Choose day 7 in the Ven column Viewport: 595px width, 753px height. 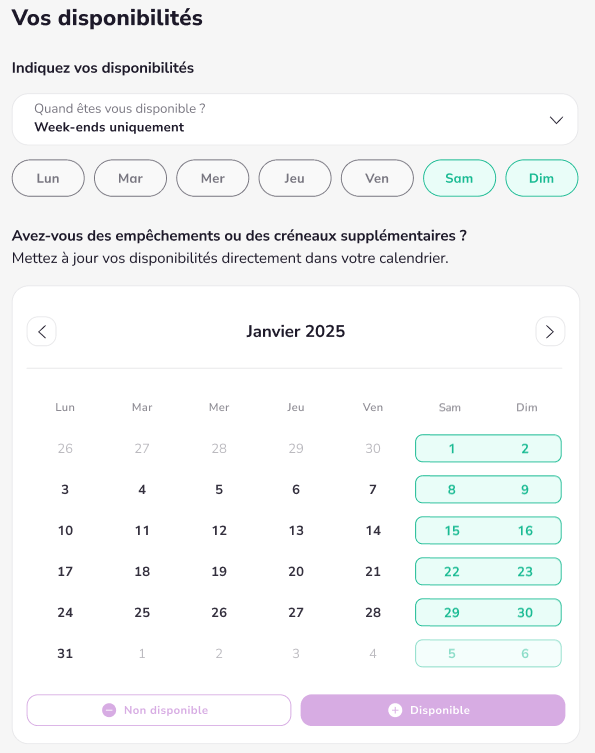tap(373, 489)
